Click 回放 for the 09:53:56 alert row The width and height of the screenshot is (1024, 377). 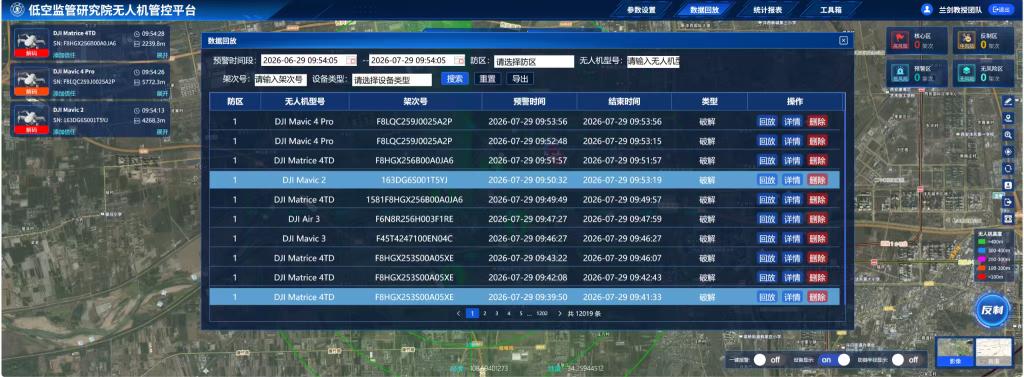pos(767,122)
